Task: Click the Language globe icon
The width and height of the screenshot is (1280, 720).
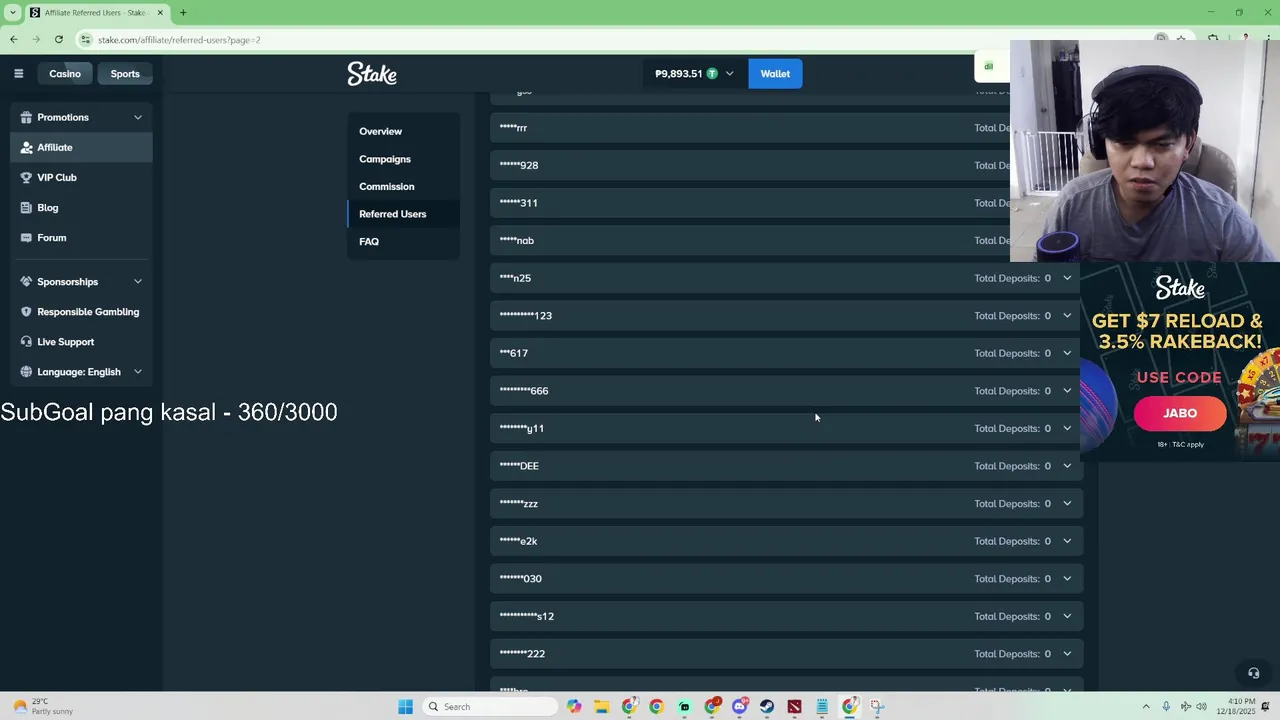Action: (26, 371)
